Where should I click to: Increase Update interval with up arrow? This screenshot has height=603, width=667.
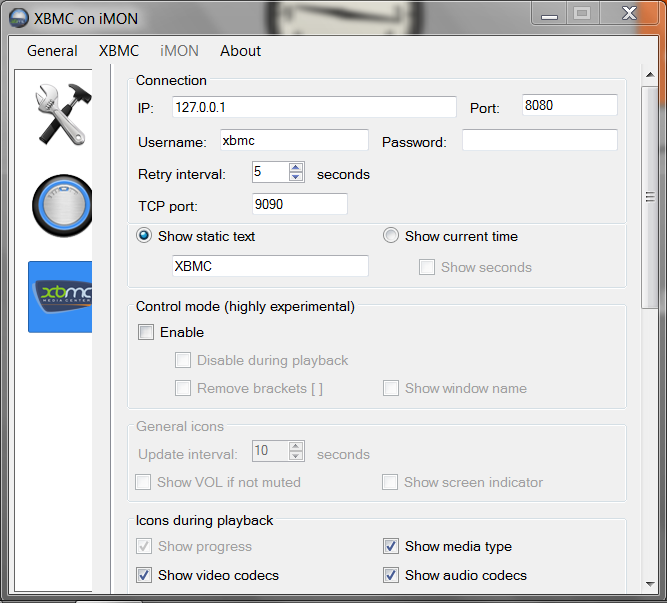coord(296,447)
